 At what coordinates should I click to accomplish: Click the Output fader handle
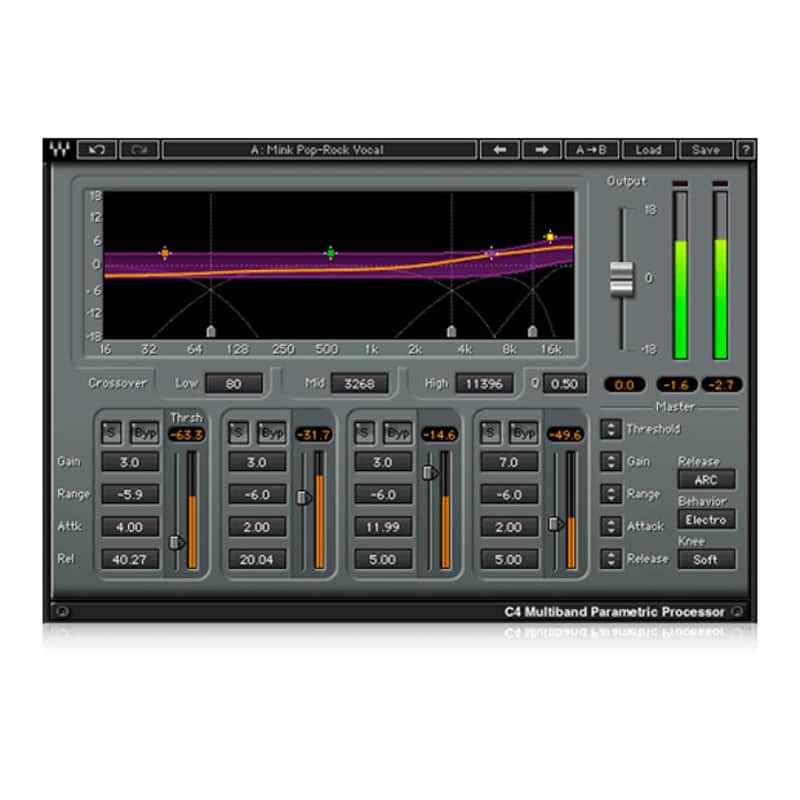point(621,279)
